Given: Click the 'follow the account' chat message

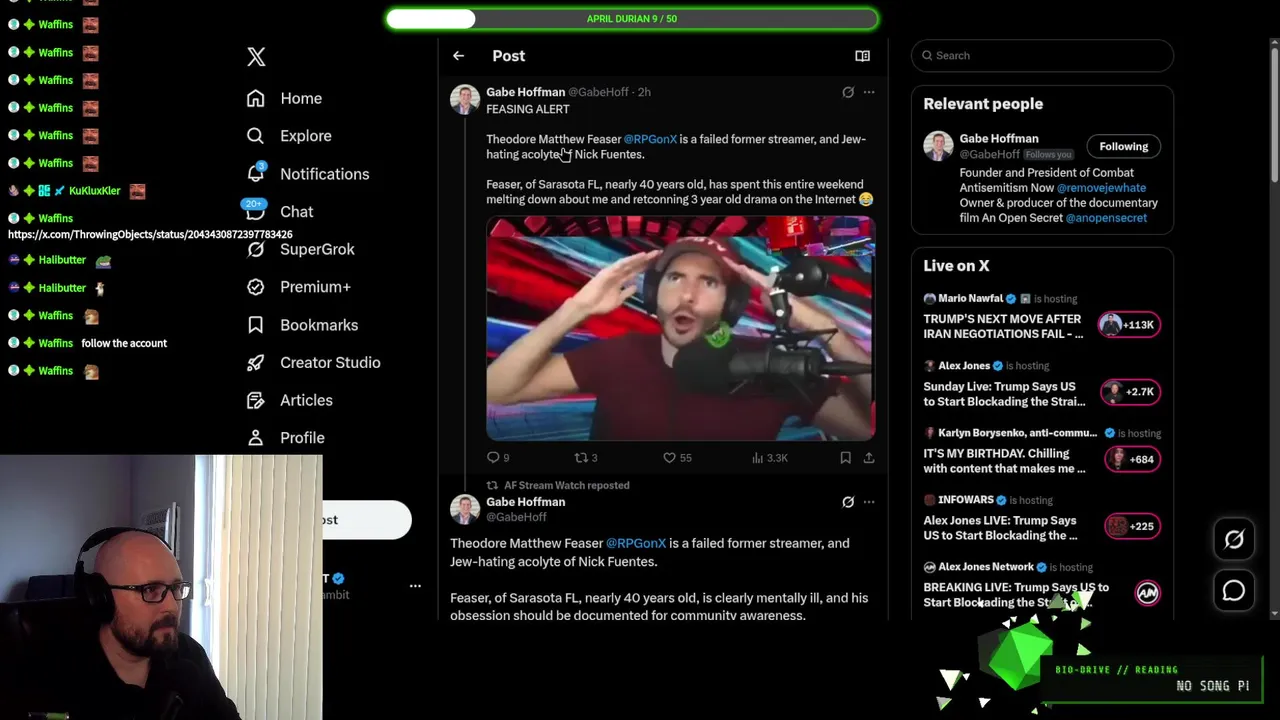Looking at the screenshot, I should (124, 343).
